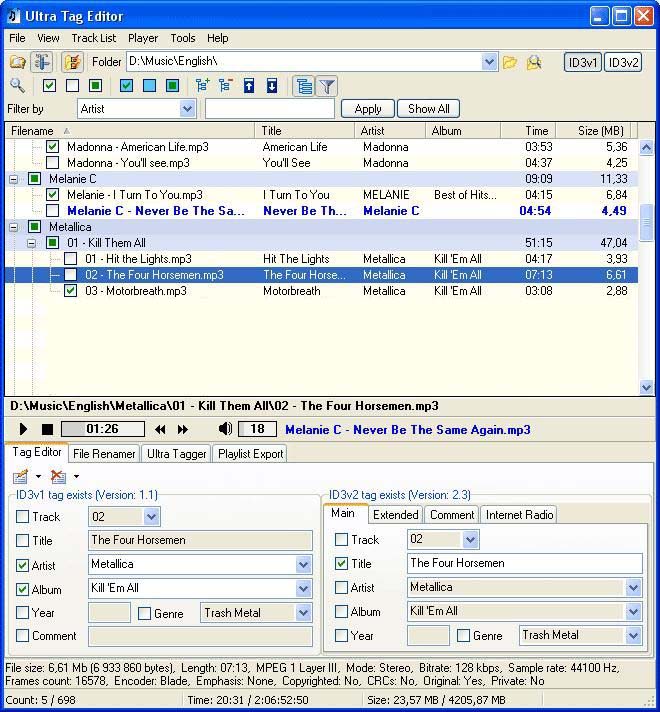The height and width of the screenshot is (712, 660).
Task: Click the Play button in player
Action: [23, 429]
